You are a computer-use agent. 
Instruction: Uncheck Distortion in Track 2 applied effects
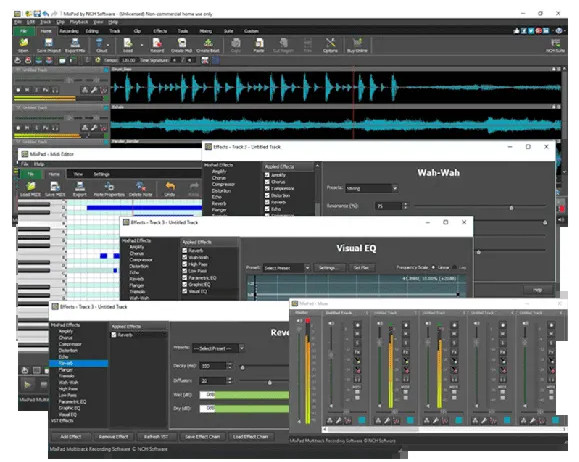pos(267,195)
